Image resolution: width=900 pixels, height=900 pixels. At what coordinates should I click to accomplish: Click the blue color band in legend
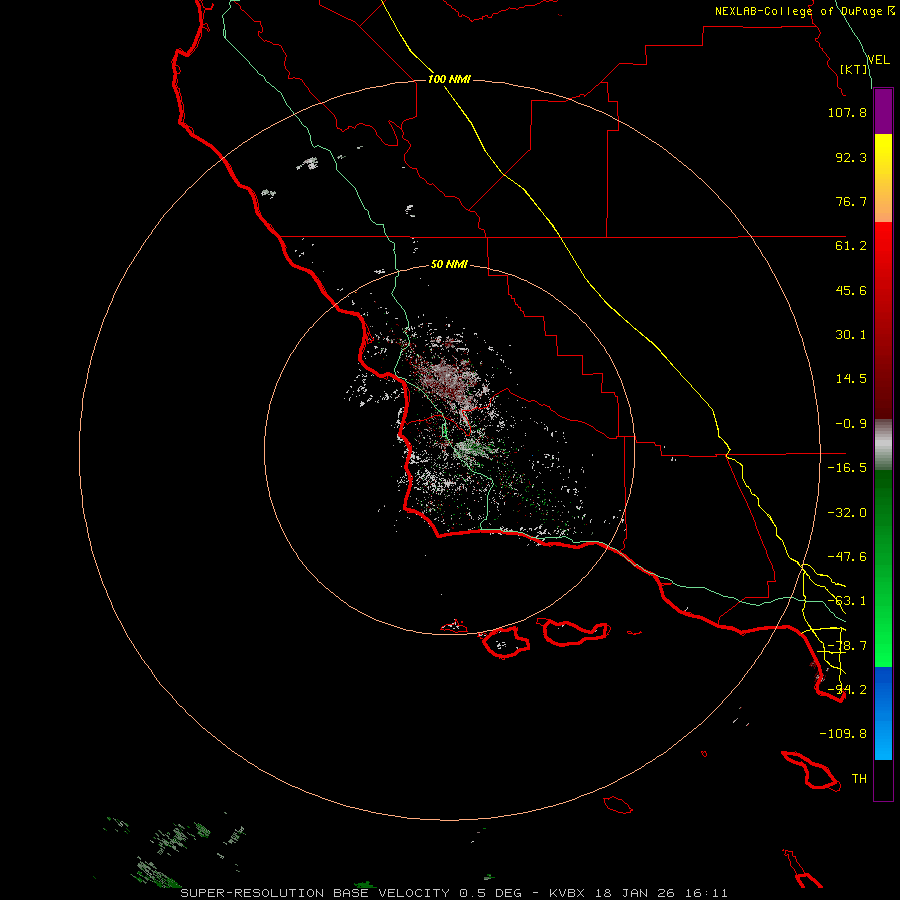[883, 713]
